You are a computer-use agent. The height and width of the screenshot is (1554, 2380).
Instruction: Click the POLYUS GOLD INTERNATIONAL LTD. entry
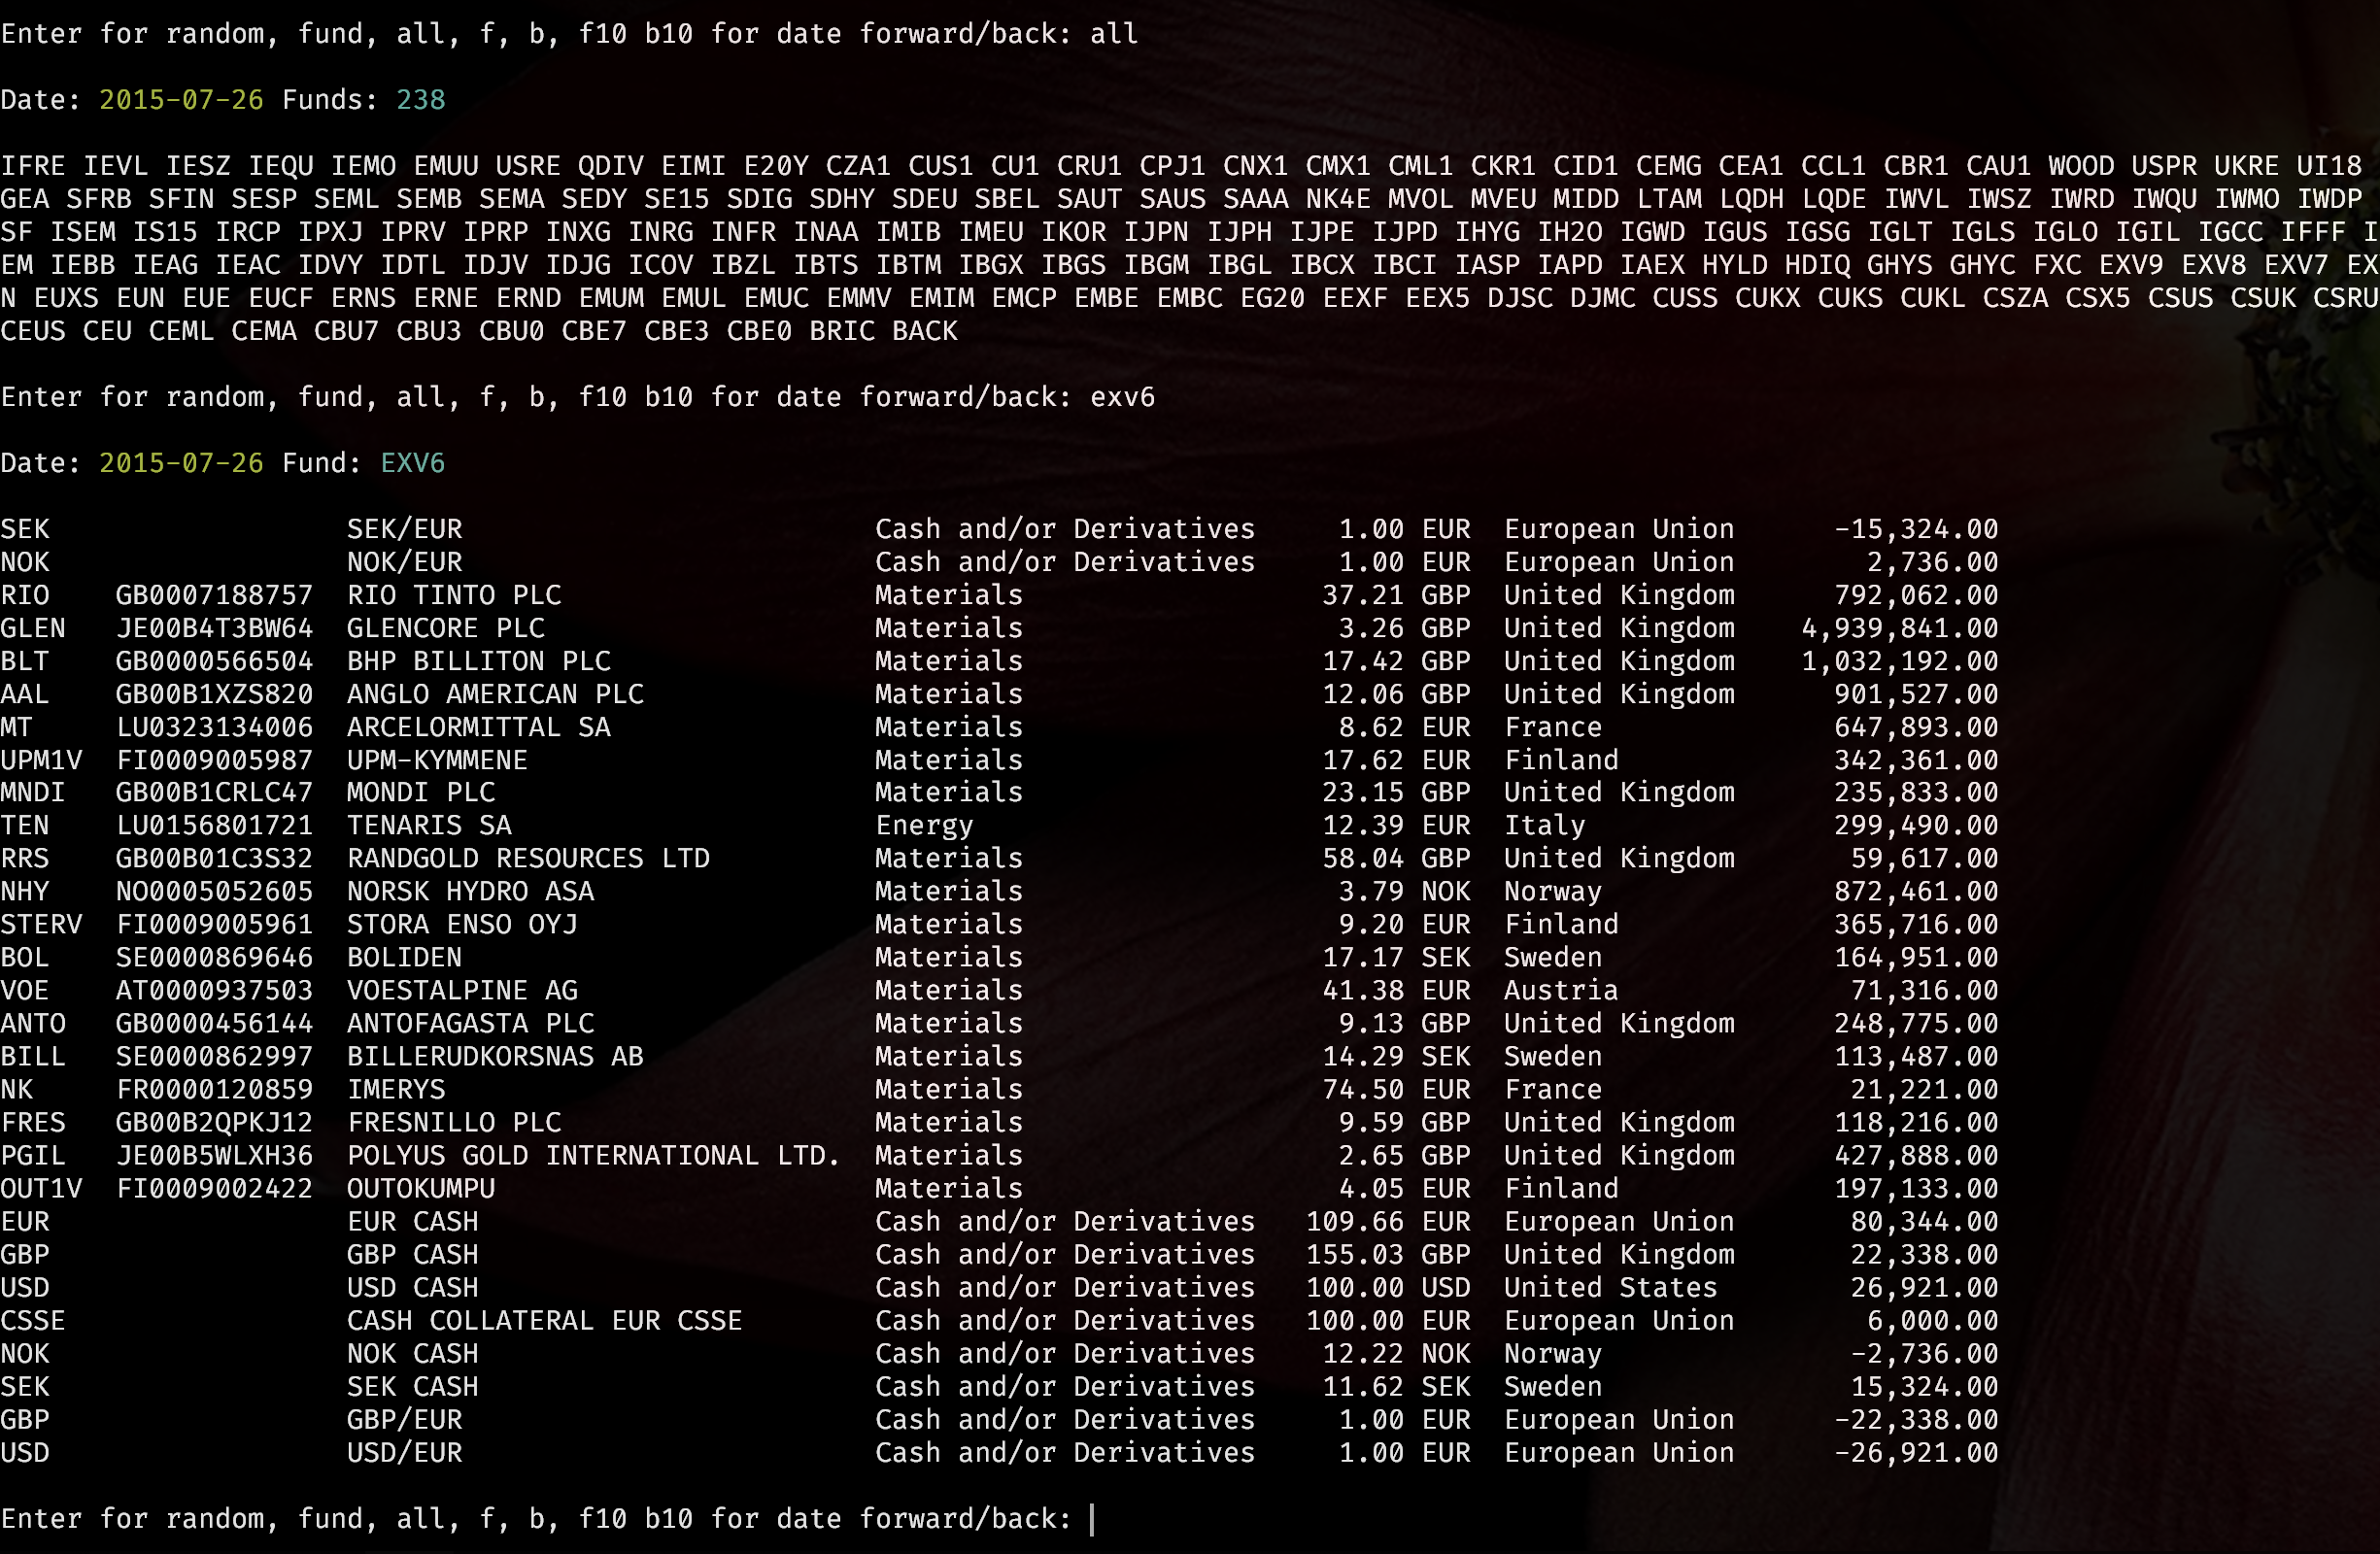click(593, 1155)
